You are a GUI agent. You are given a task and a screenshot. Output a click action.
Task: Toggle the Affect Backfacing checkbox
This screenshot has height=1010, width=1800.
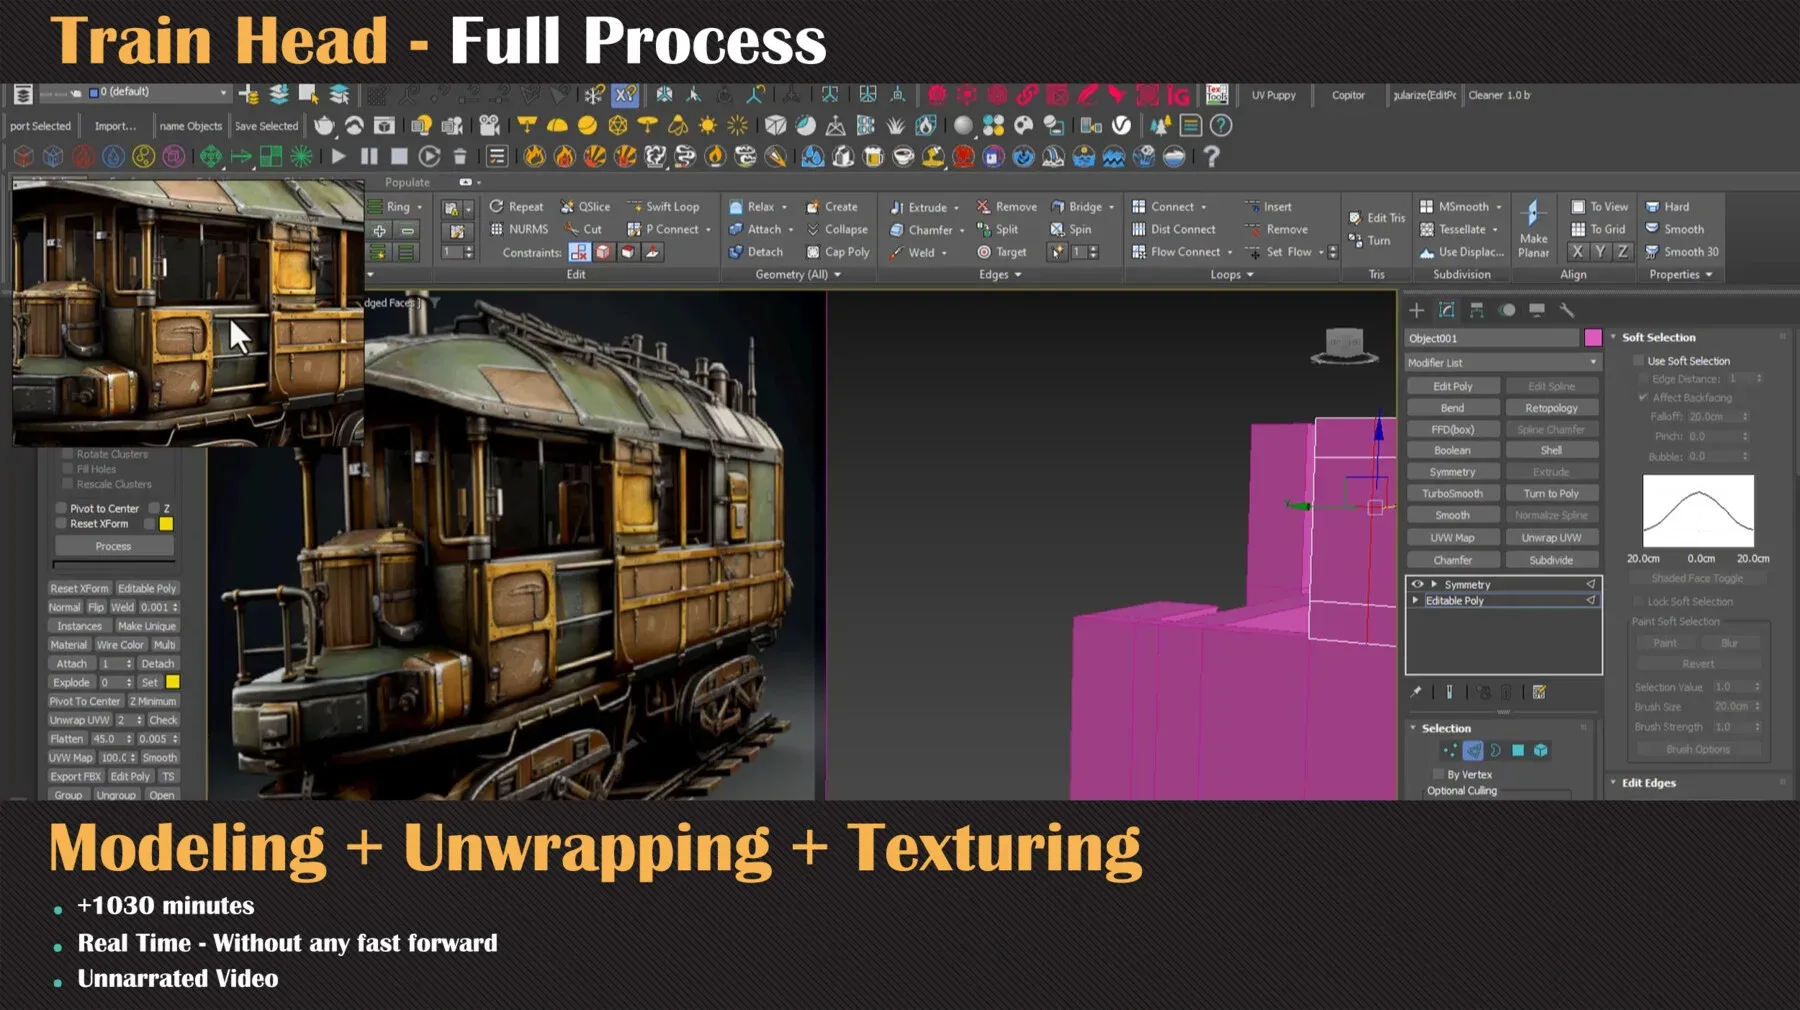1642,397
